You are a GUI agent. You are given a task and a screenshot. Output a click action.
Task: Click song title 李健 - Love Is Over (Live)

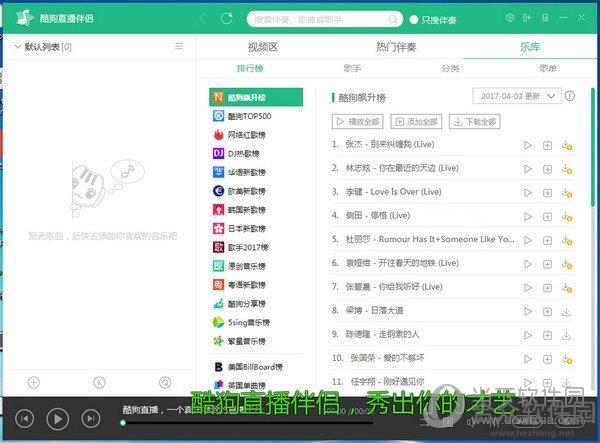(x=393, y=192)
